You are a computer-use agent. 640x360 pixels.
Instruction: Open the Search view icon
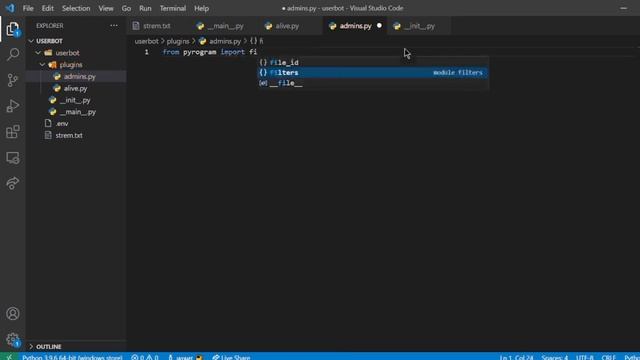point(13,54)
